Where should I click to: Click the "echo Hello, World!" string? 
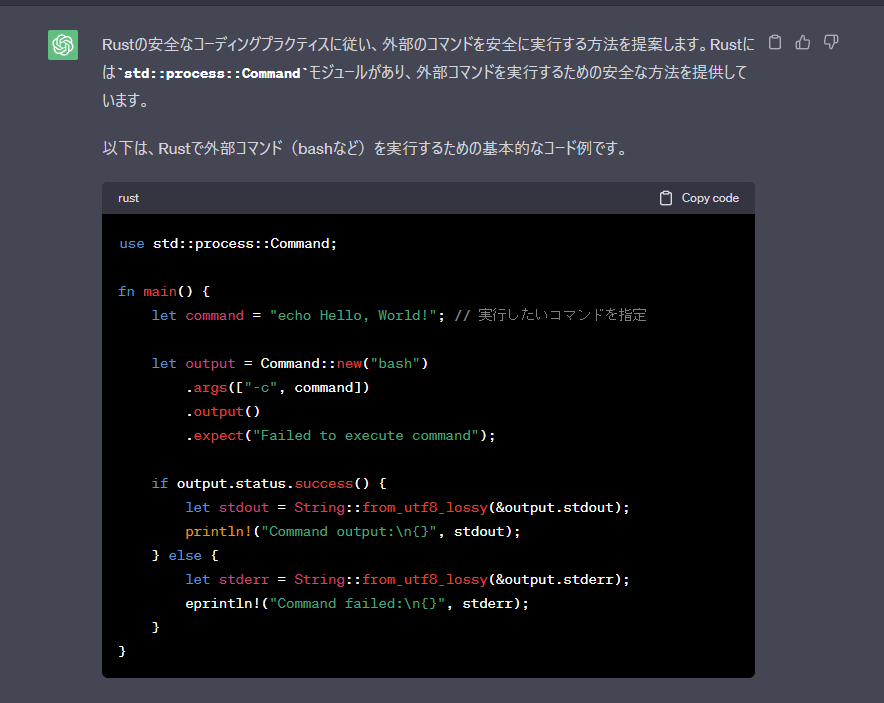pos(353,315)
